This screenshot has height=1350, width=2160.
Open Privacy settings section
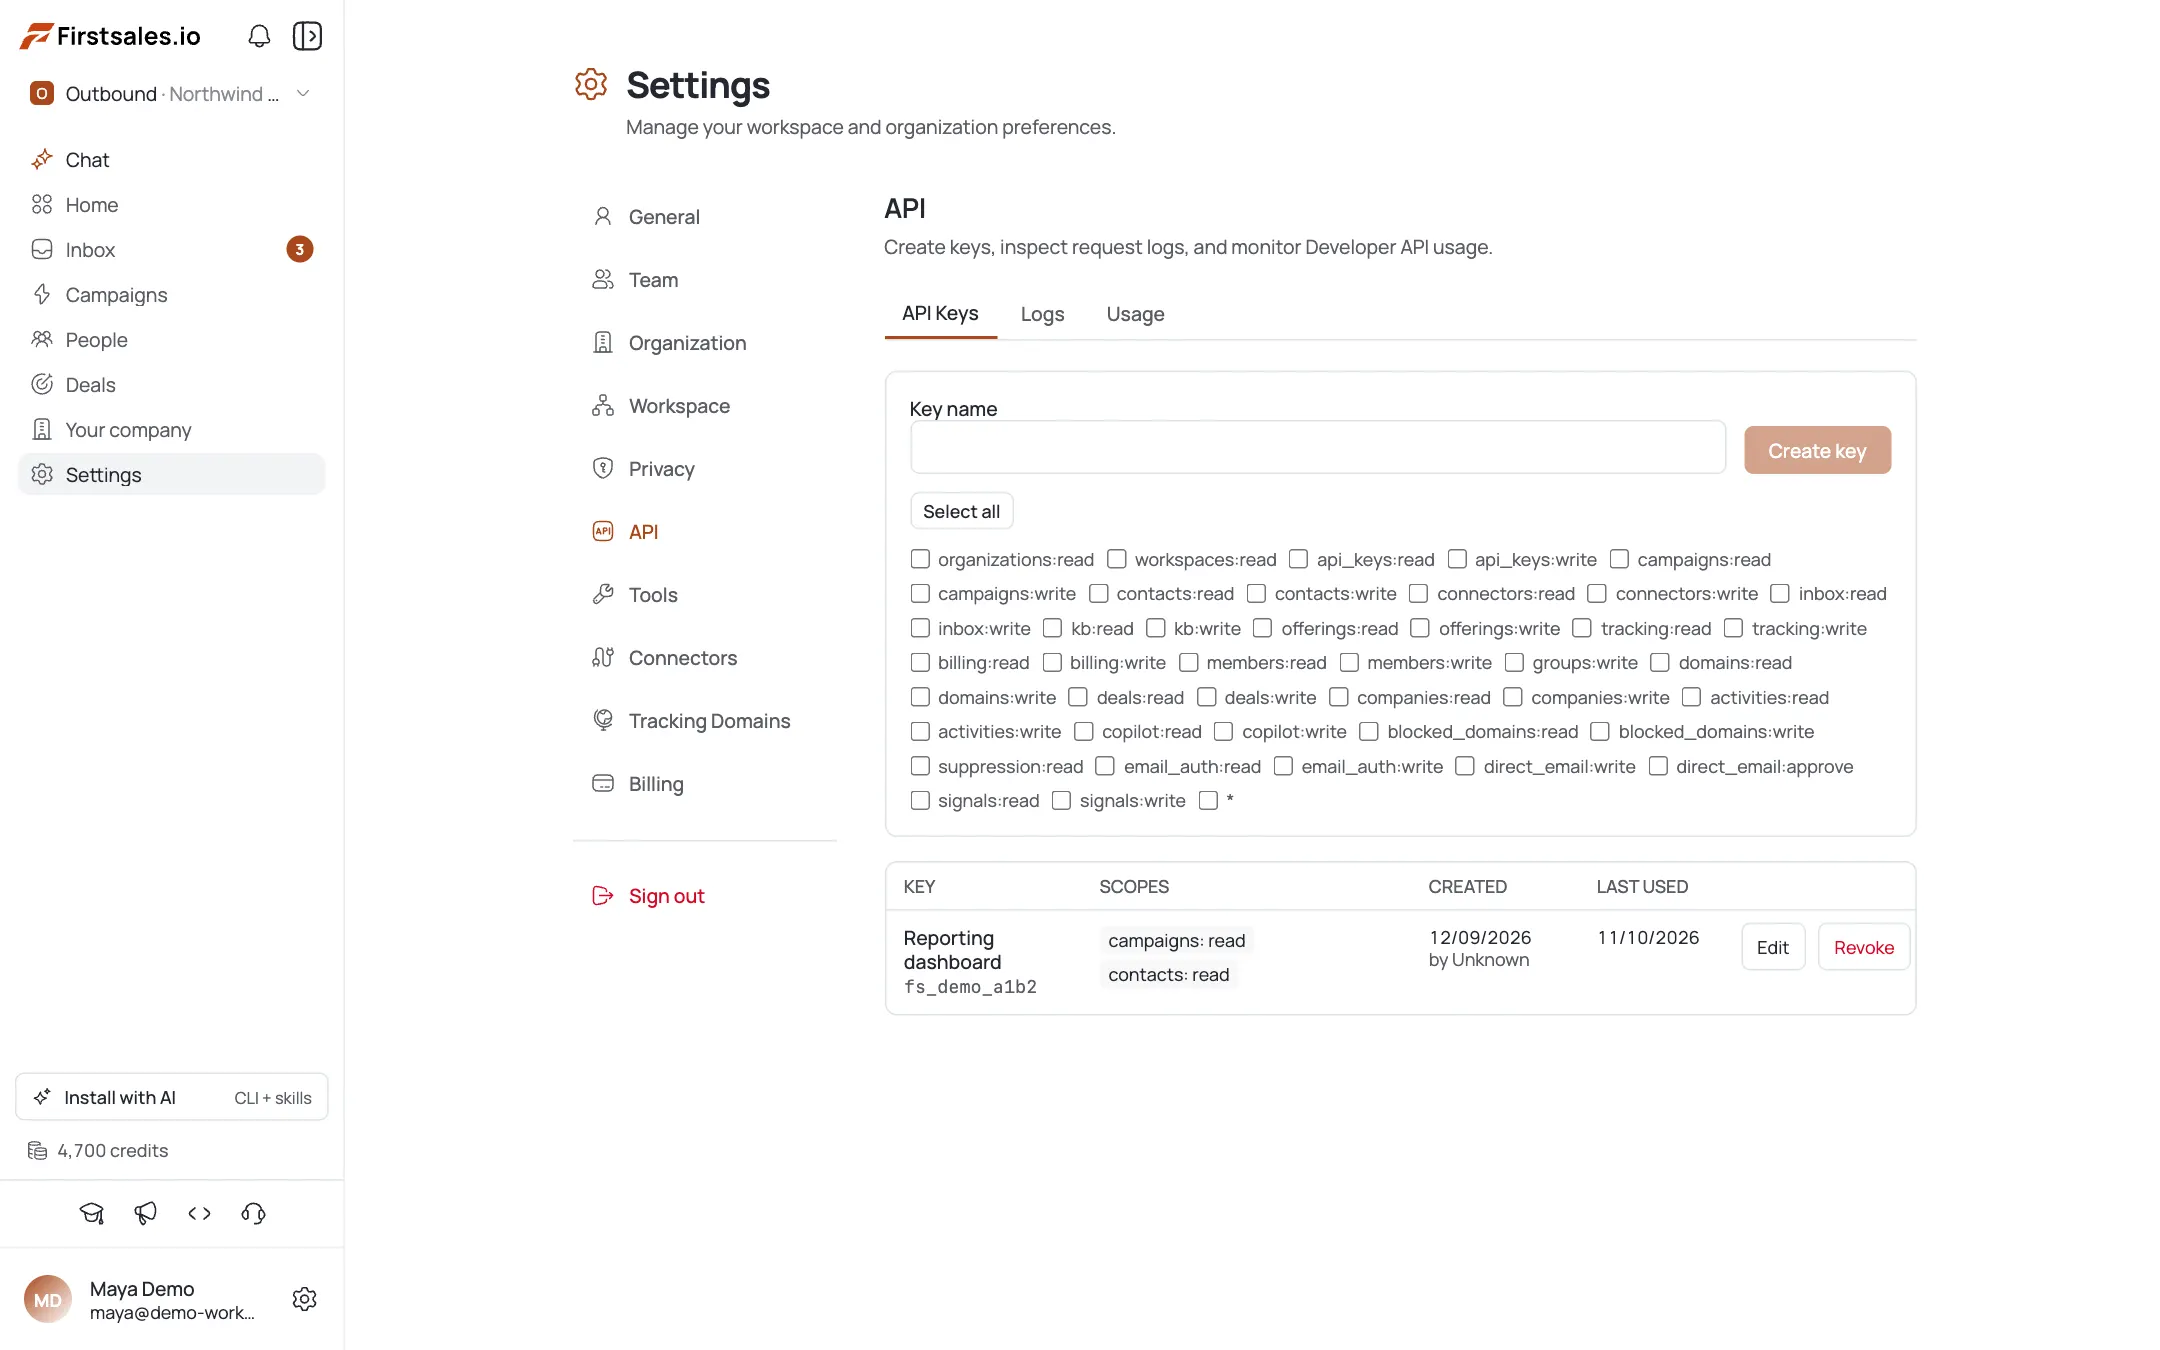click(705, 469)
